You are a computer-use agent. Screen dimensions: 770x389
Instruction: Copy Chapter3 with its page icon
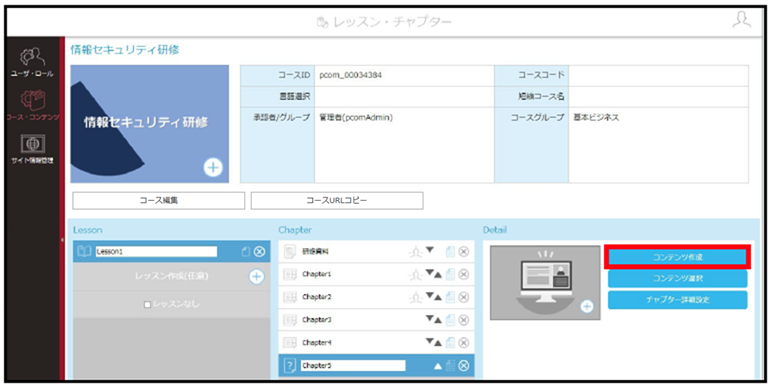[450, 320]
